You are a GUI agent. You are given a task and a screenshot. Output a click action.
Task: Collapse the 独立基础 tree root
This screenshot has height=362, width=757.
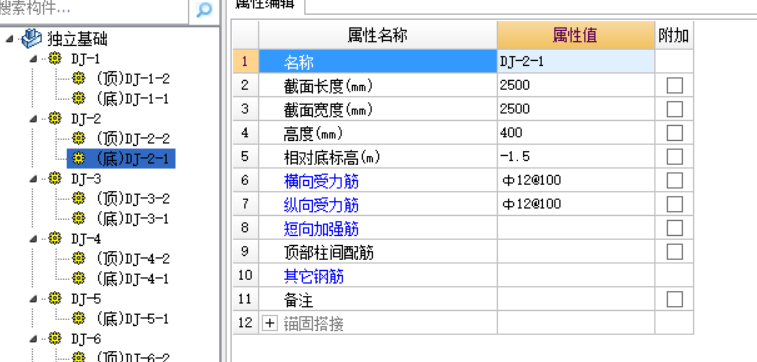click(x=10, y=39)
